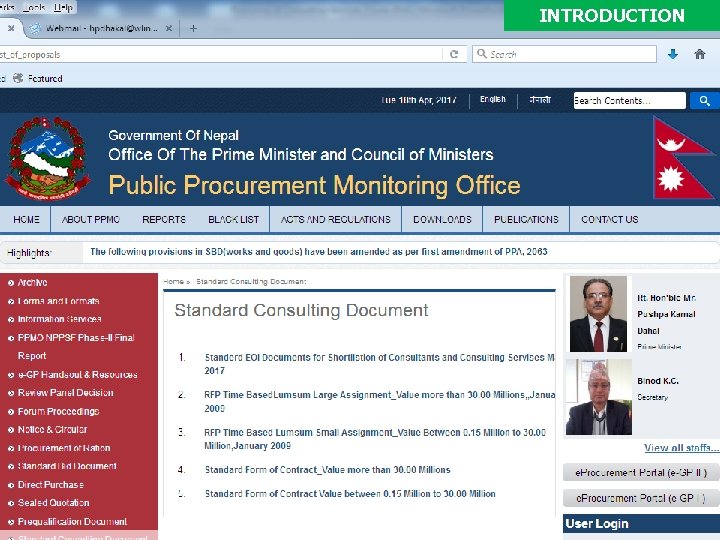This screenshot has width=720, height=540.
Task: Switch to the Webmail tab
Action: click(x=101, y=28)
